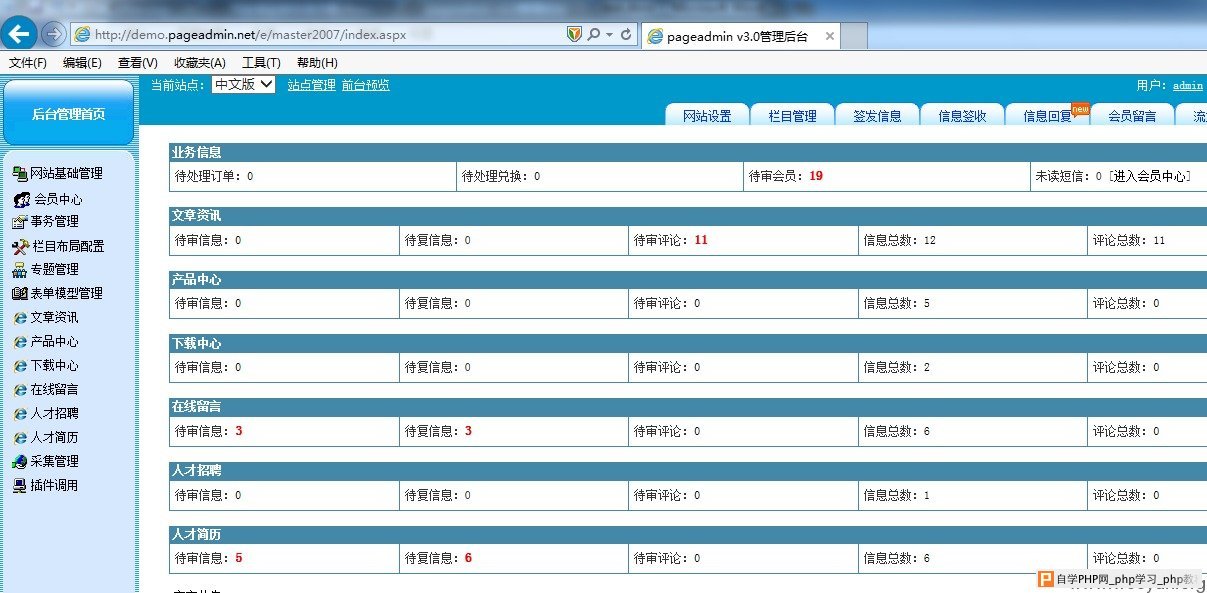Click the 会员中心 sidebar icon
1207x593 pixels.
pyautogui.click(x=22, y=199)
